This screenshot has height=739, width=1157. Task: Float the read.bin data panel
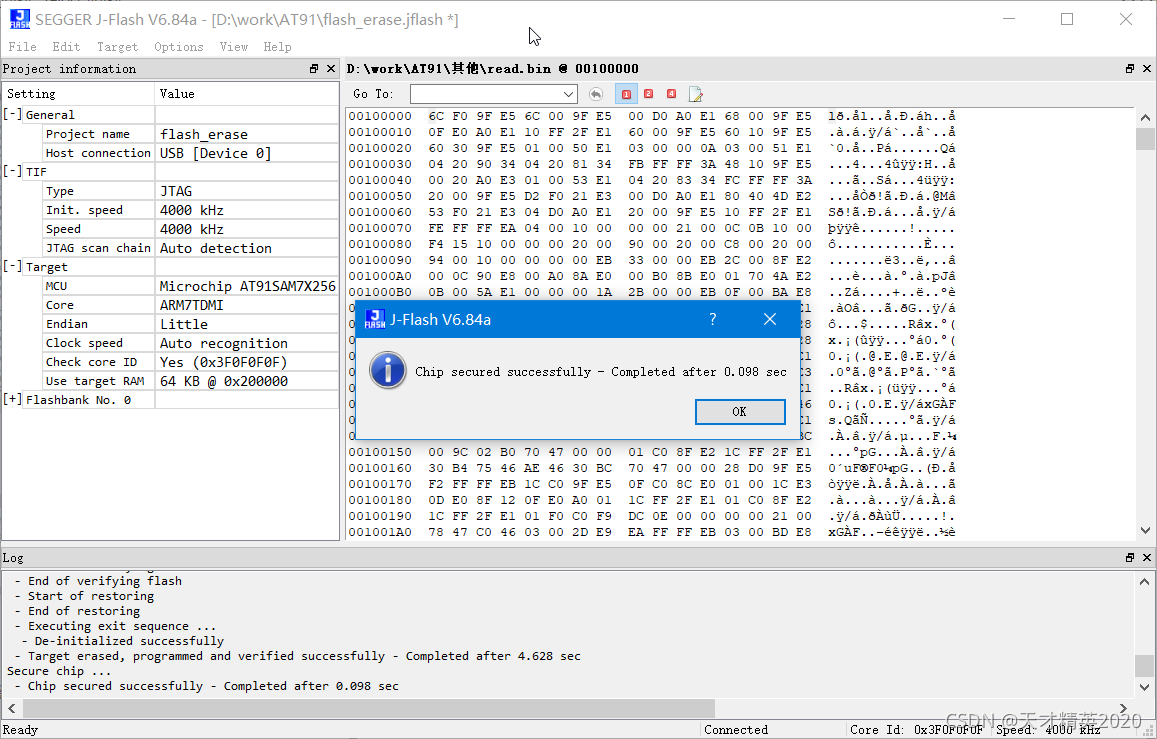coord(1130,69)
